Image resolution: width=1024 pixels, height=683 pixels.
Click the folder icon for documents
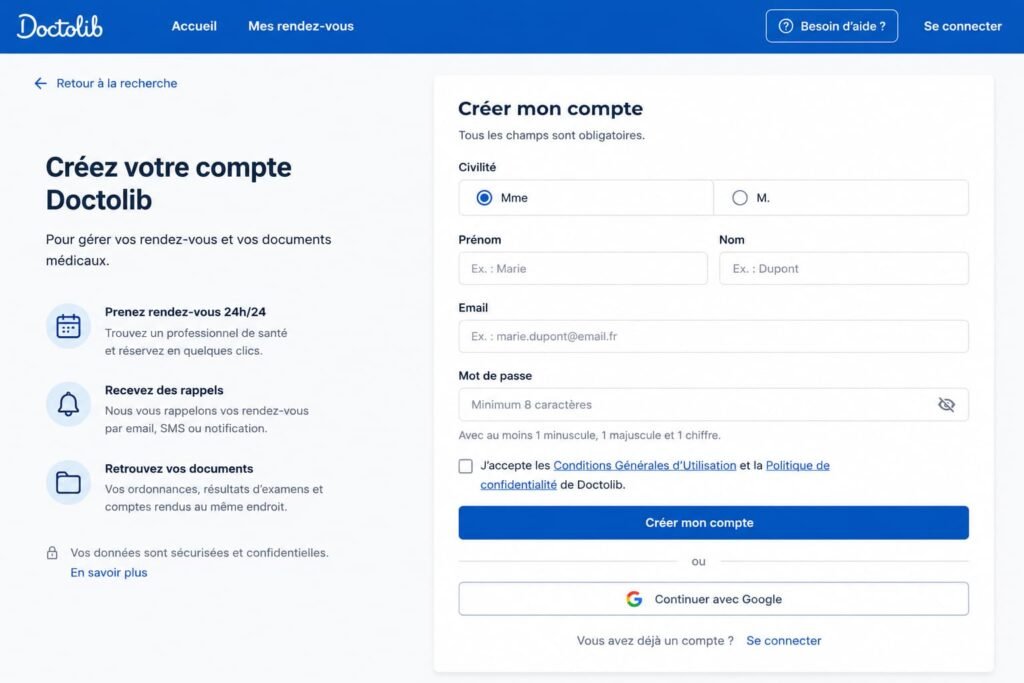[x=69, y=483]
